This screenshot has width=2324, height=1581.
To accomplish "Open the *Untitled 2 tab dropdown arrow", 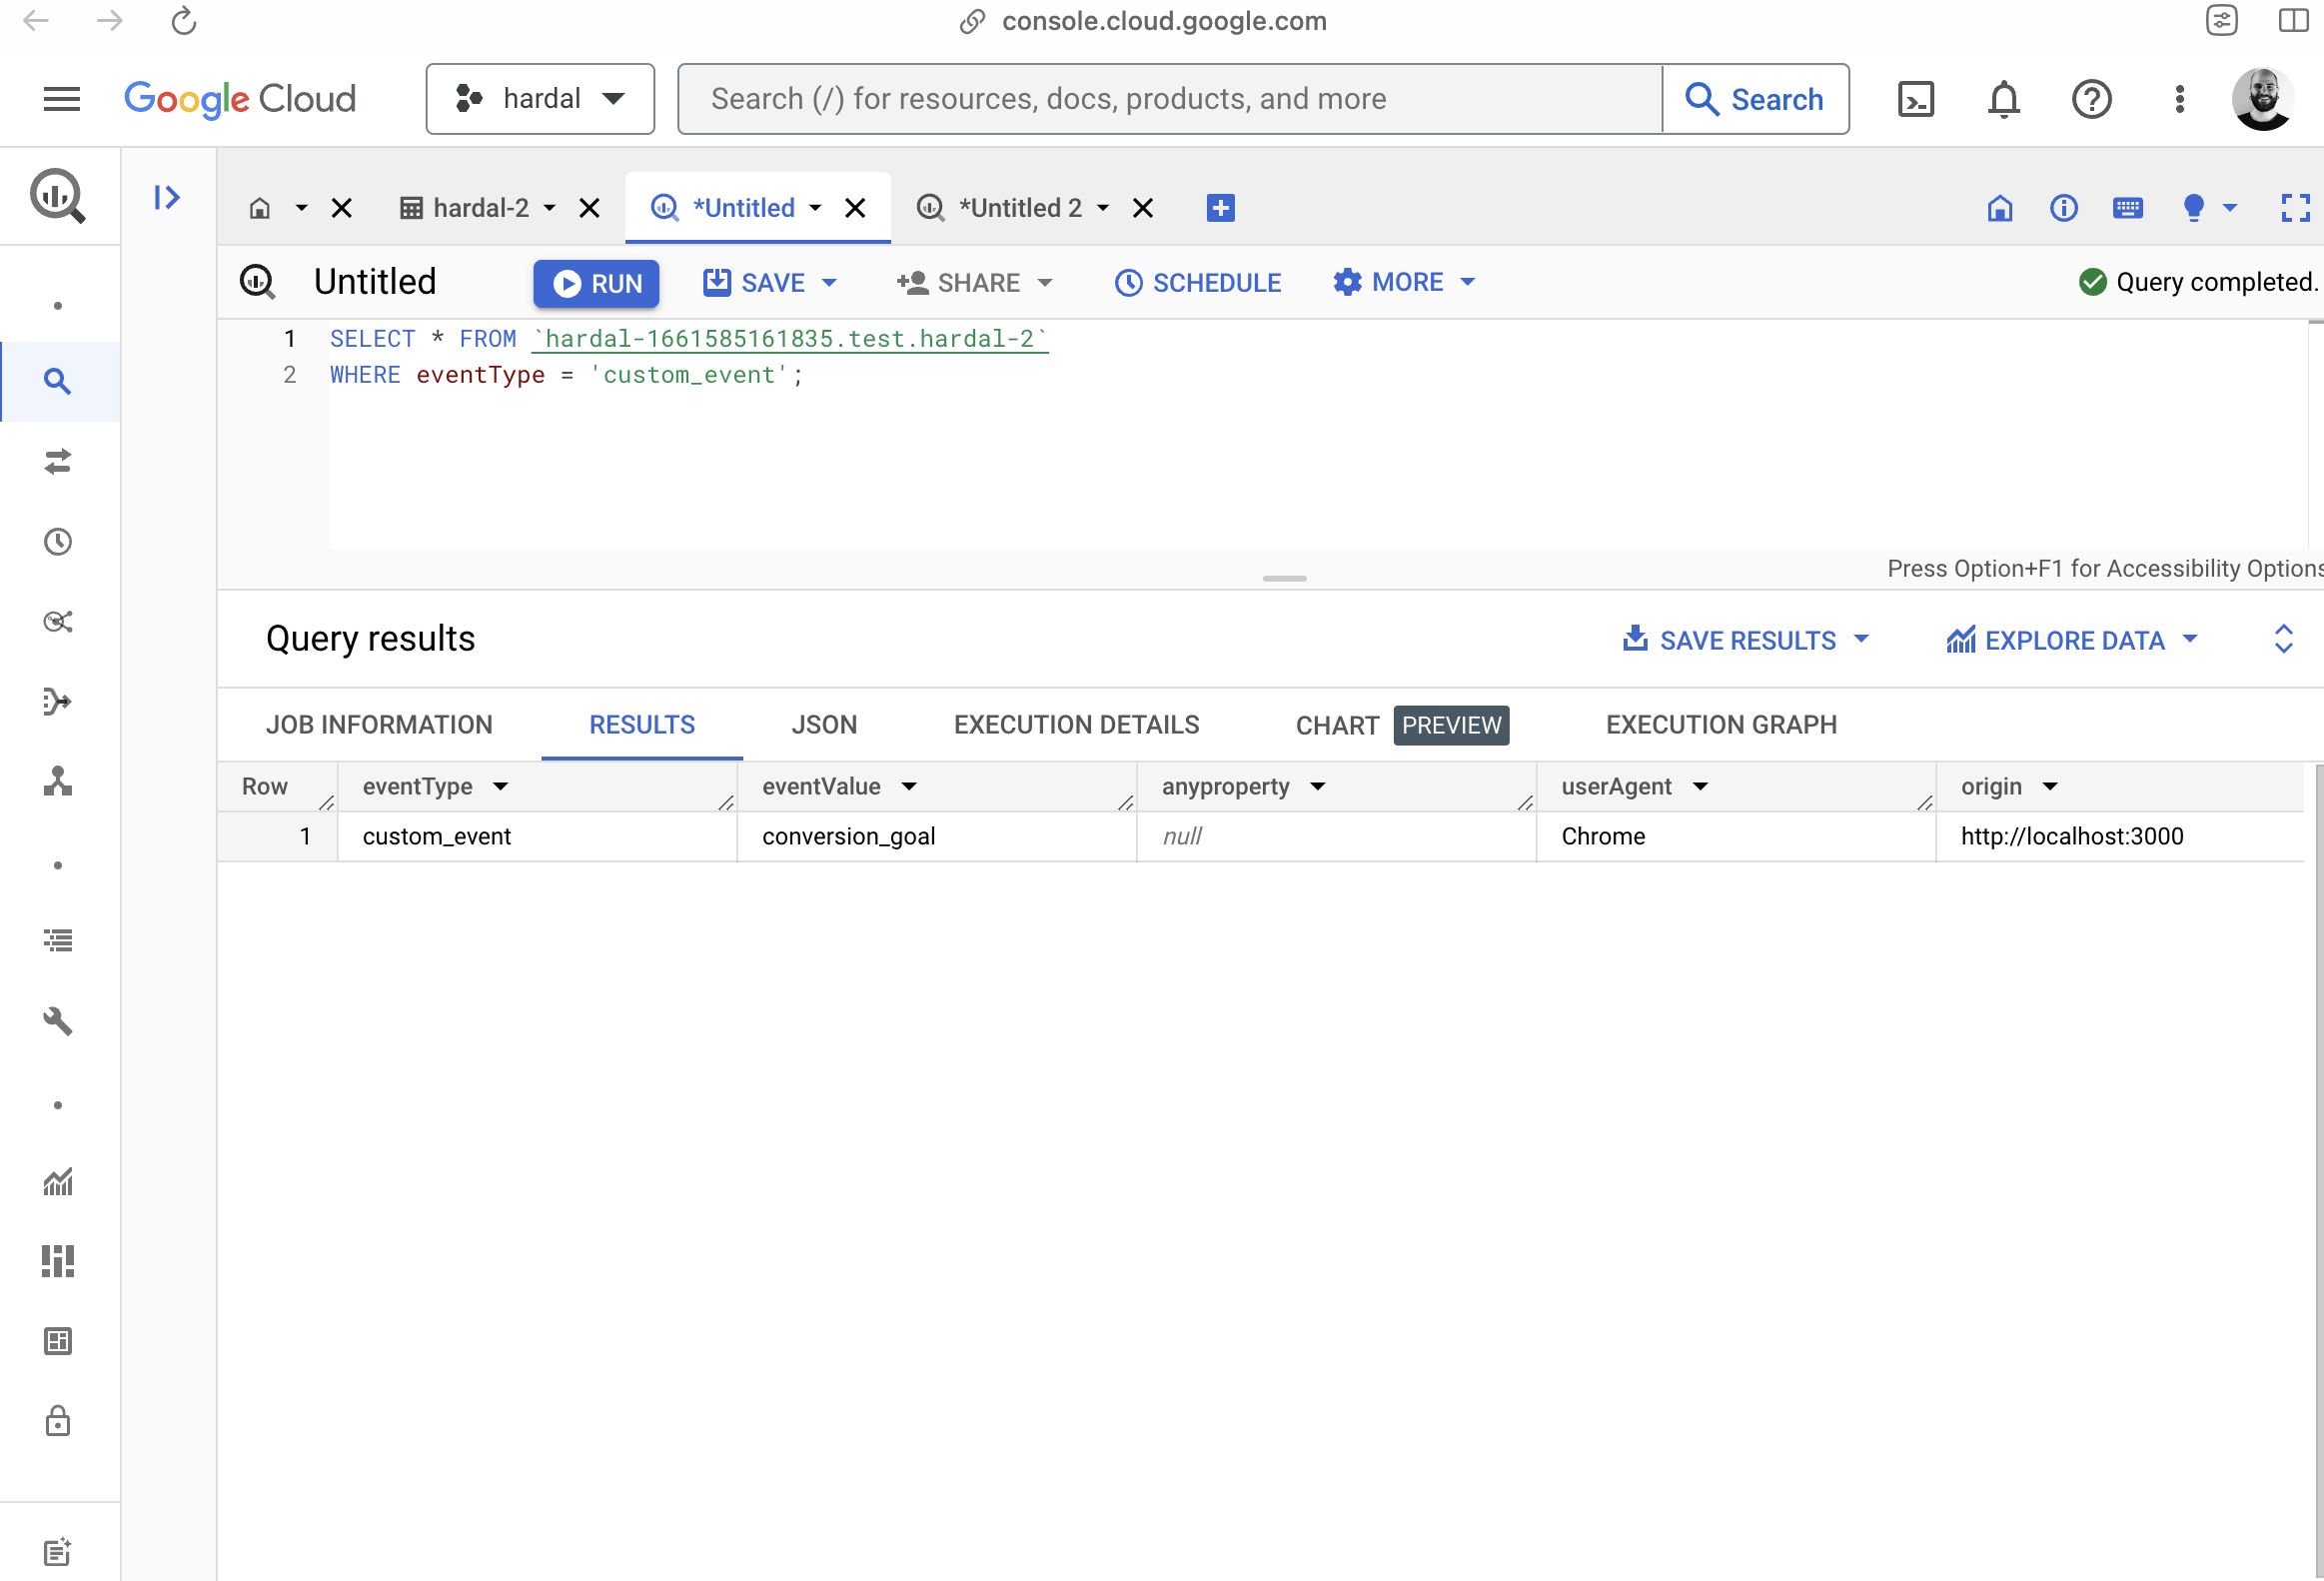I will pos(1103,208).
